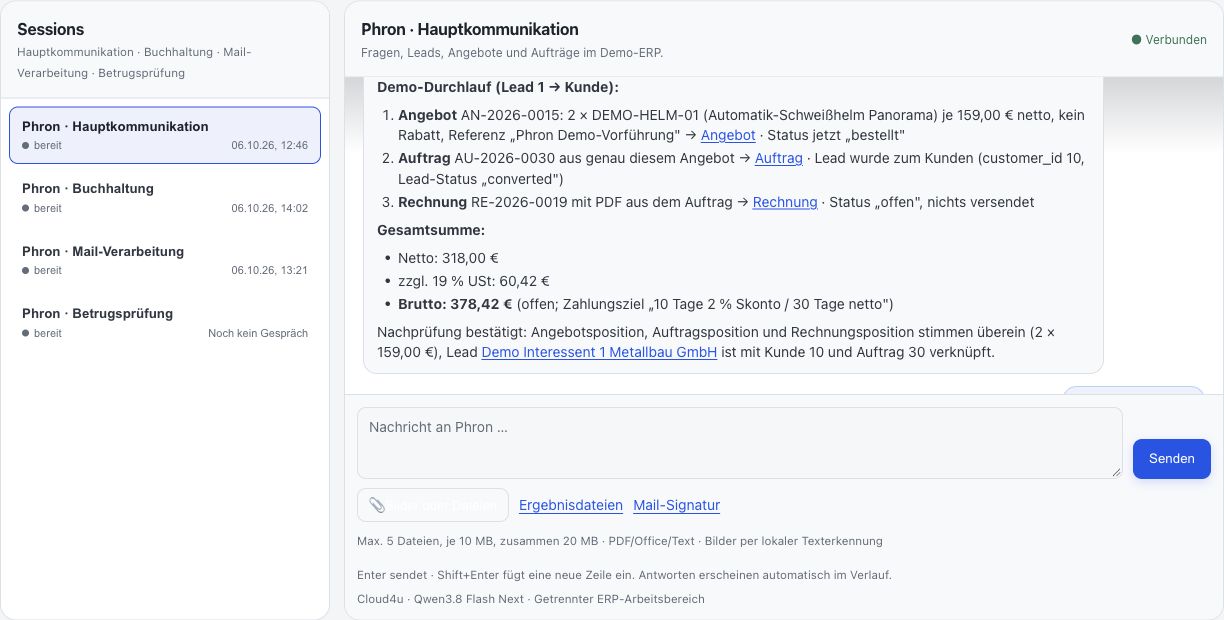Viewport: 1224px width, 620px height.
Task: Click the Cloud4u · Qwen3.8 Flash Next footer
Action: pos(531,599)
